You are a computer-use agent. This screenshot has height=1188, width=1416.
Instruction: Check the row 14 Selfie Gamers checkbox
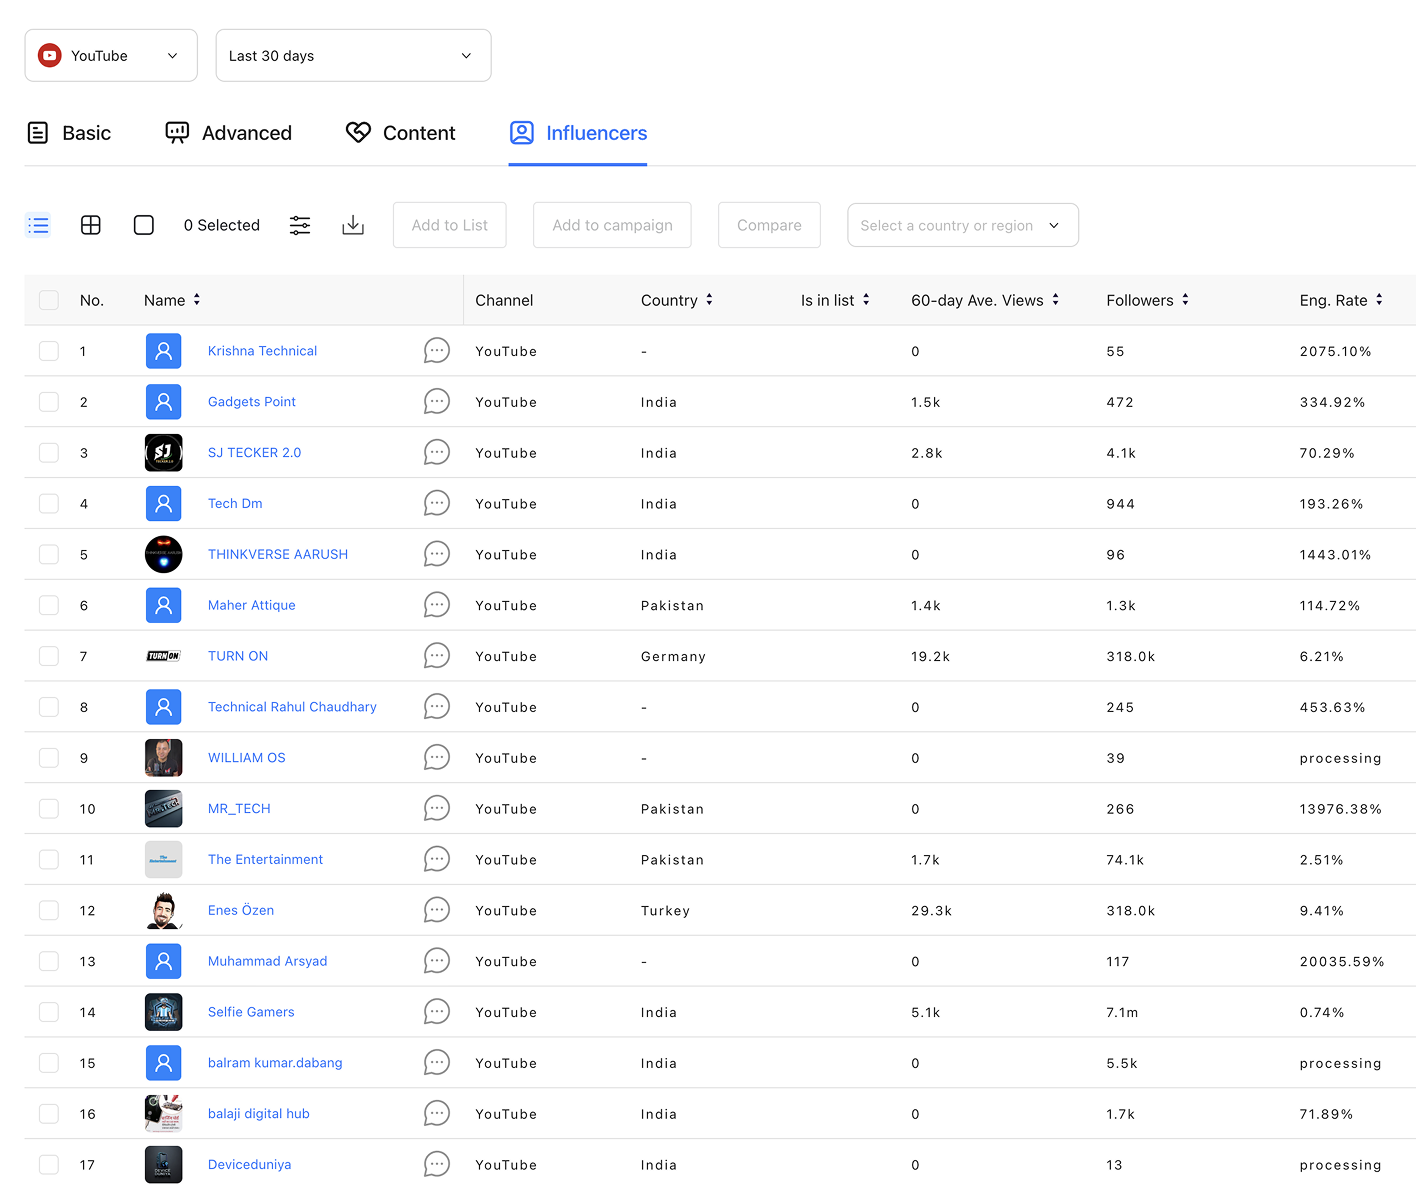[48, 1012]
